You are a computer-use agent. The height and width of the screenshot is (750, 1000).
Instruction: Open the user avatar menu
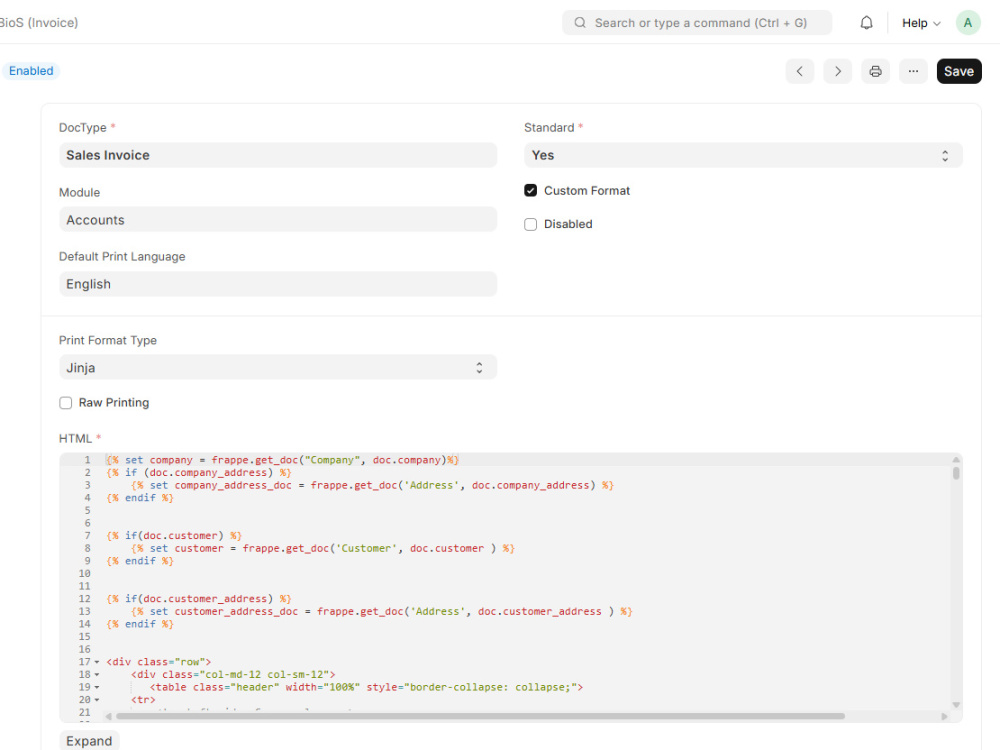(967, 22)
